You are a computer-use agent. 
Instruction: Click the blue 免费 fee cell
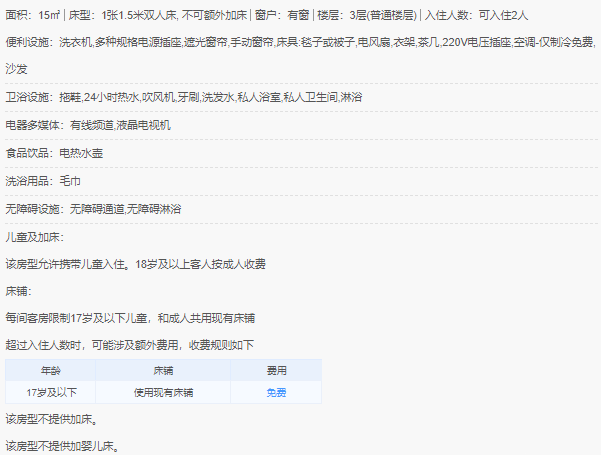point(276,393)
